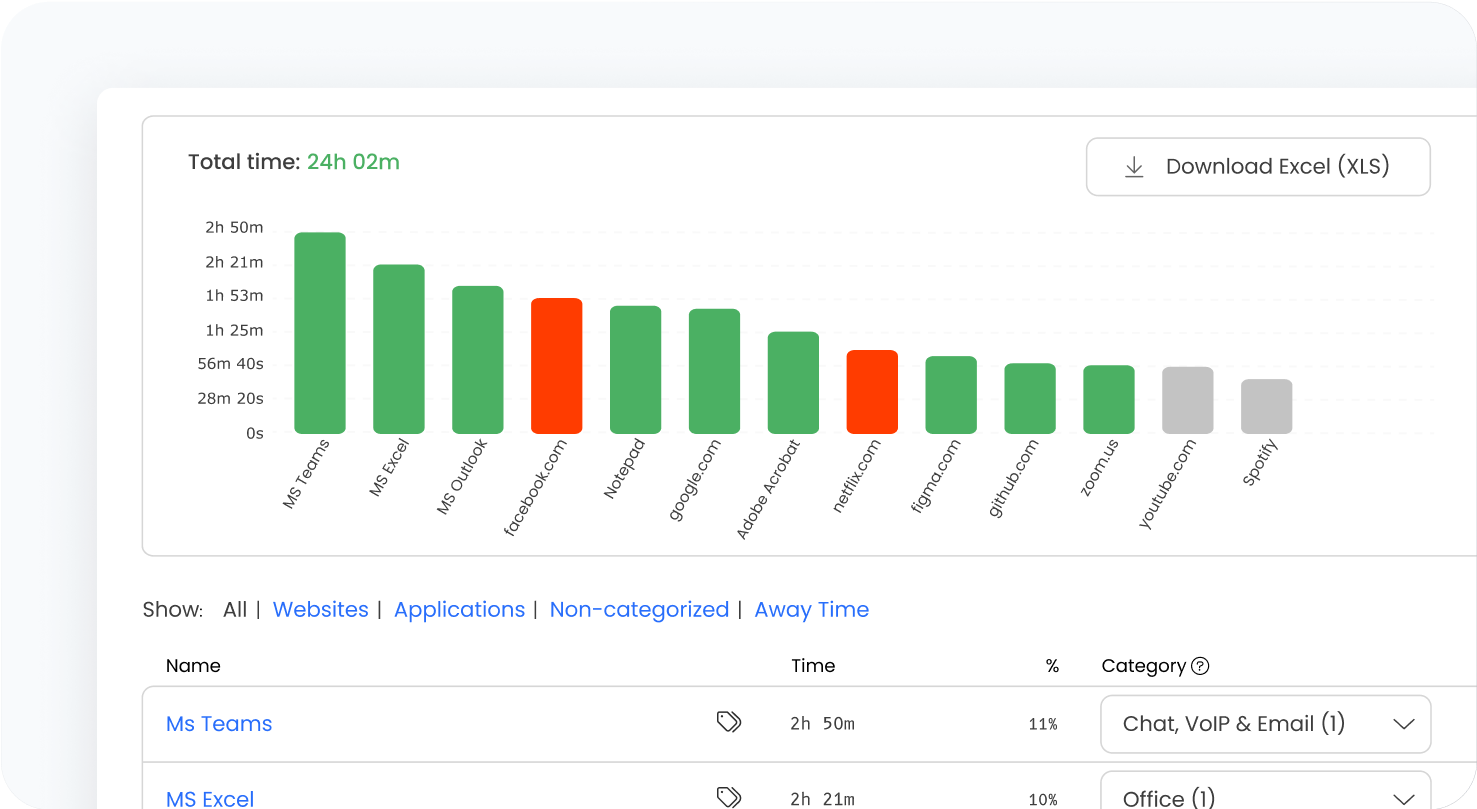
Task: Show Non-categorized items
Action: coord(639,610)
